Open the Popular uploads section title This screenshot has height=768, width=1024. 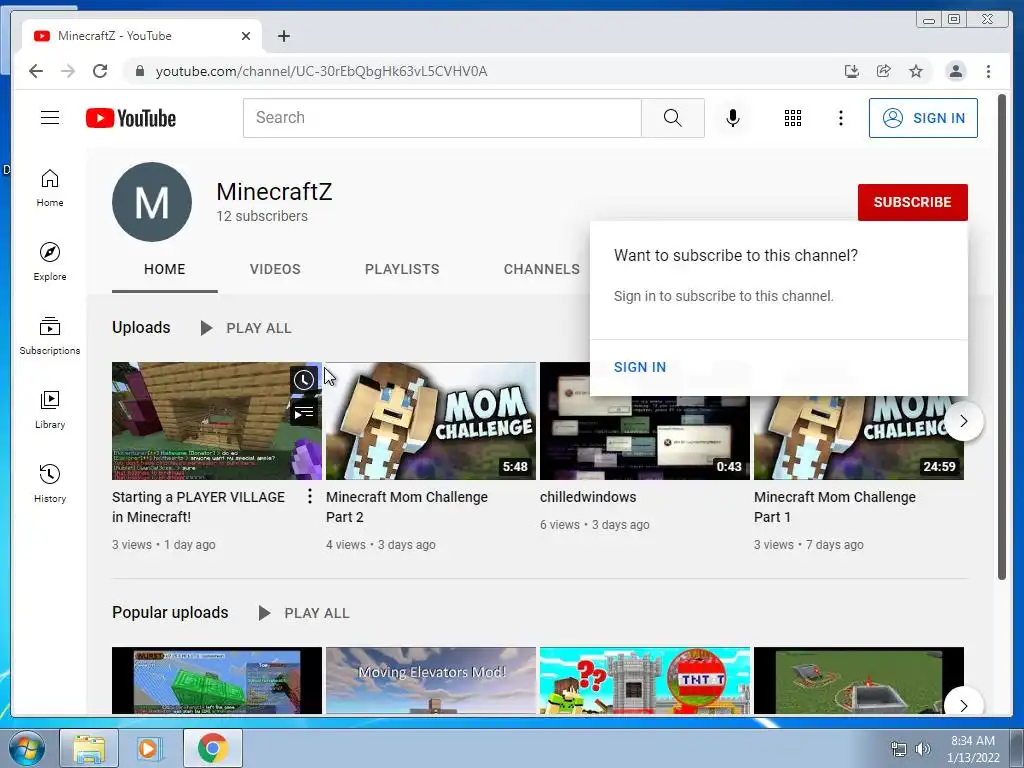pos(170,613)
